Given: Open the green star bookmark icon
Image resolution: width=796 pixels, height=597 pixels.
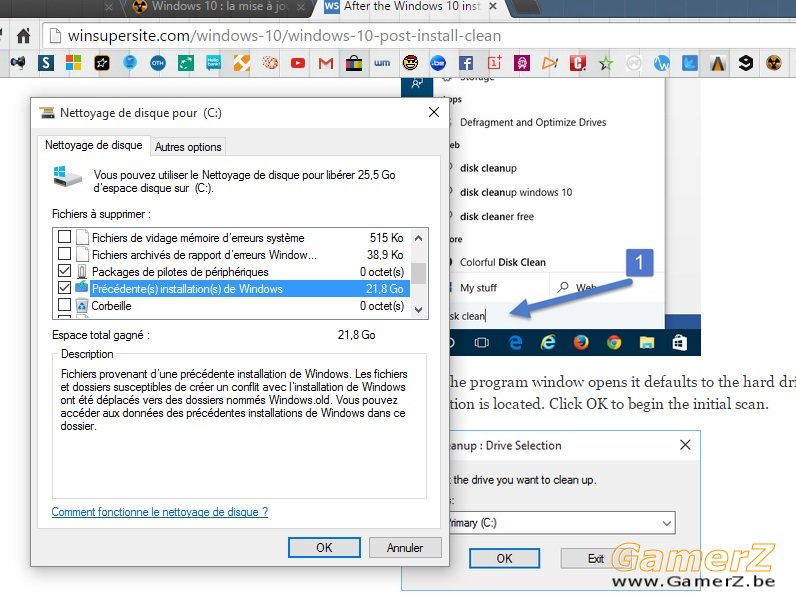Looking at the screenshot, I should 606,63.
